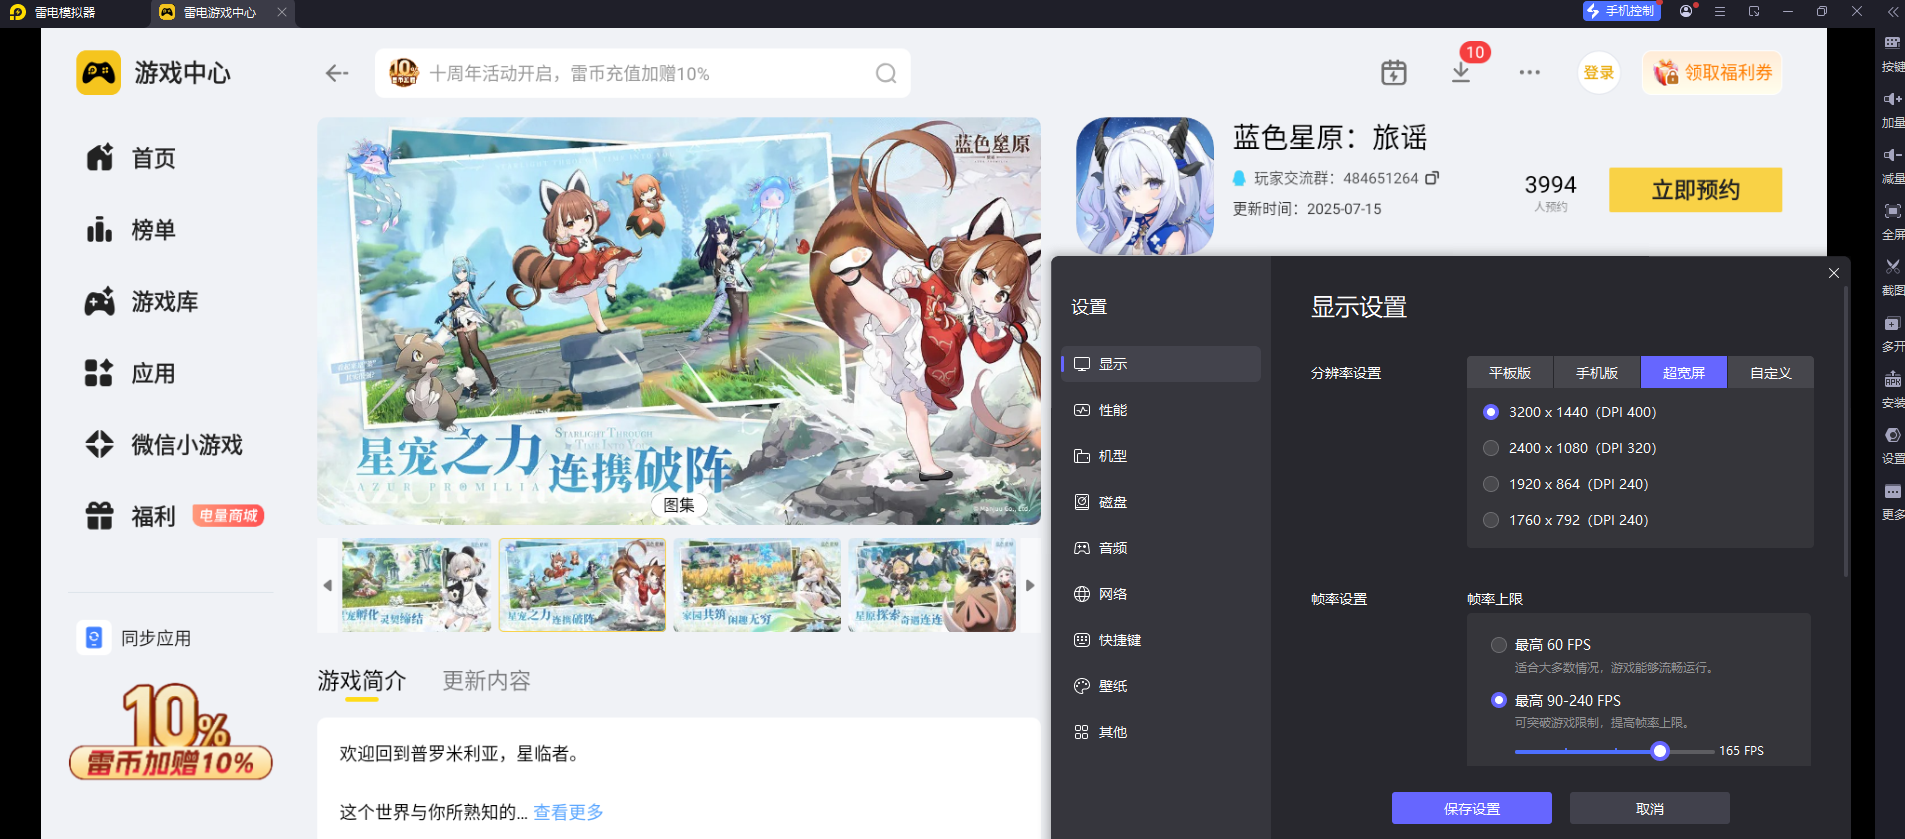Show previous screenshots with left arrow
Viewport: 1905px width, 839px height.
pos(328,585)
